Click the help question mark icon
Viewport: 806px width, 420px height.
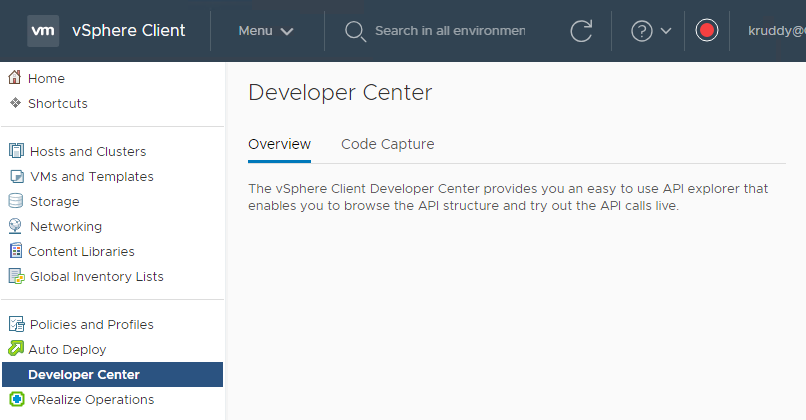tap(642, 31)
